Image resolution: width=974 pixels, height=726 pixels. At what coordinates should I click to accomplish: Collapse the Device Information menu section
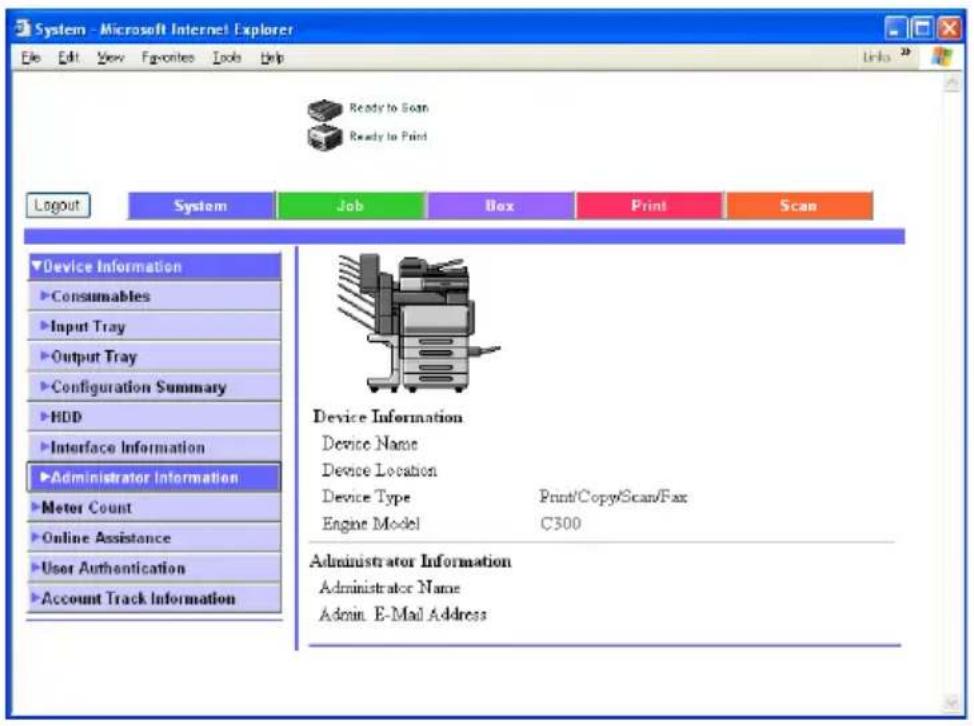tap(154, 266)
